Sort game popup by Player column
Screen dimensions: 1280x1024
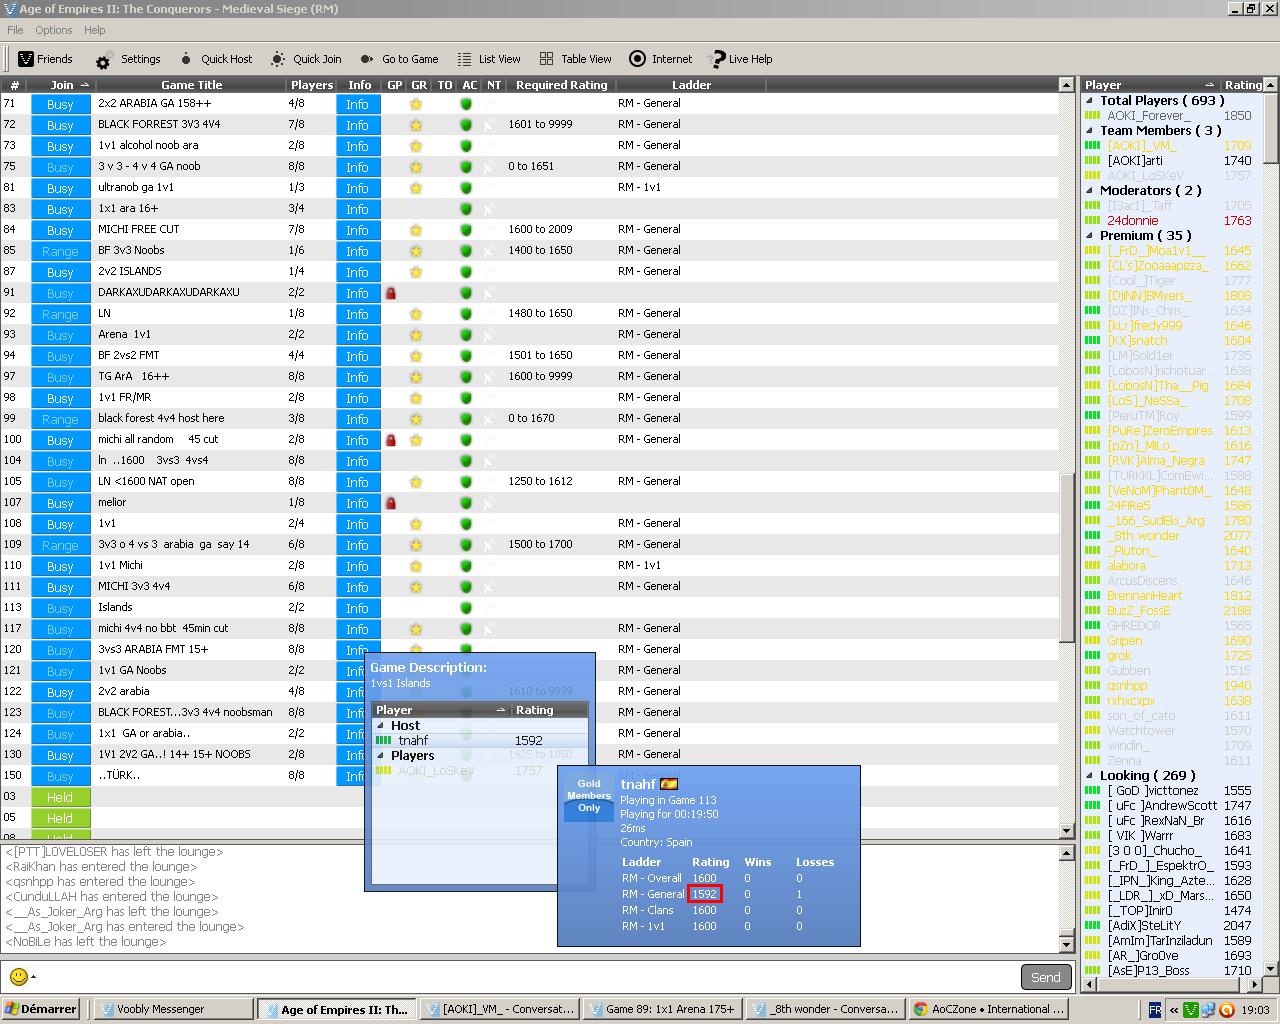click(x=440, y=710)
